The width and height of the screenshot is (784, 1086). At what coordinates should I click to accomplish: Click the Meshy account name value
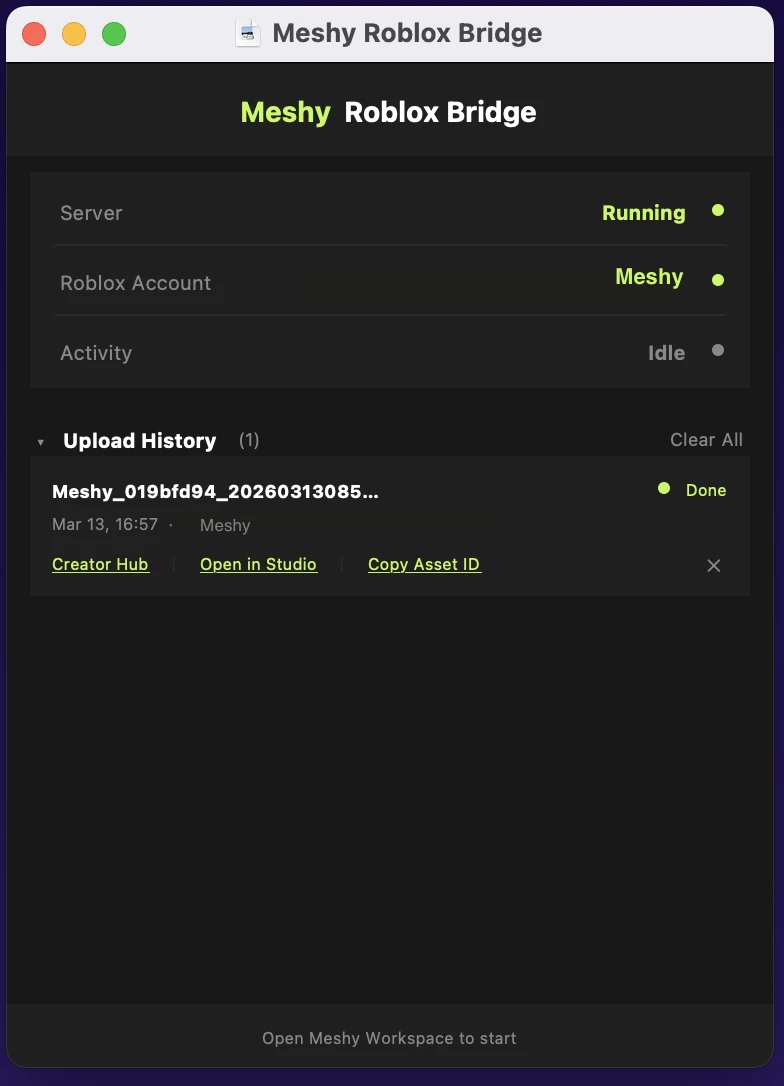coord(649,277)
